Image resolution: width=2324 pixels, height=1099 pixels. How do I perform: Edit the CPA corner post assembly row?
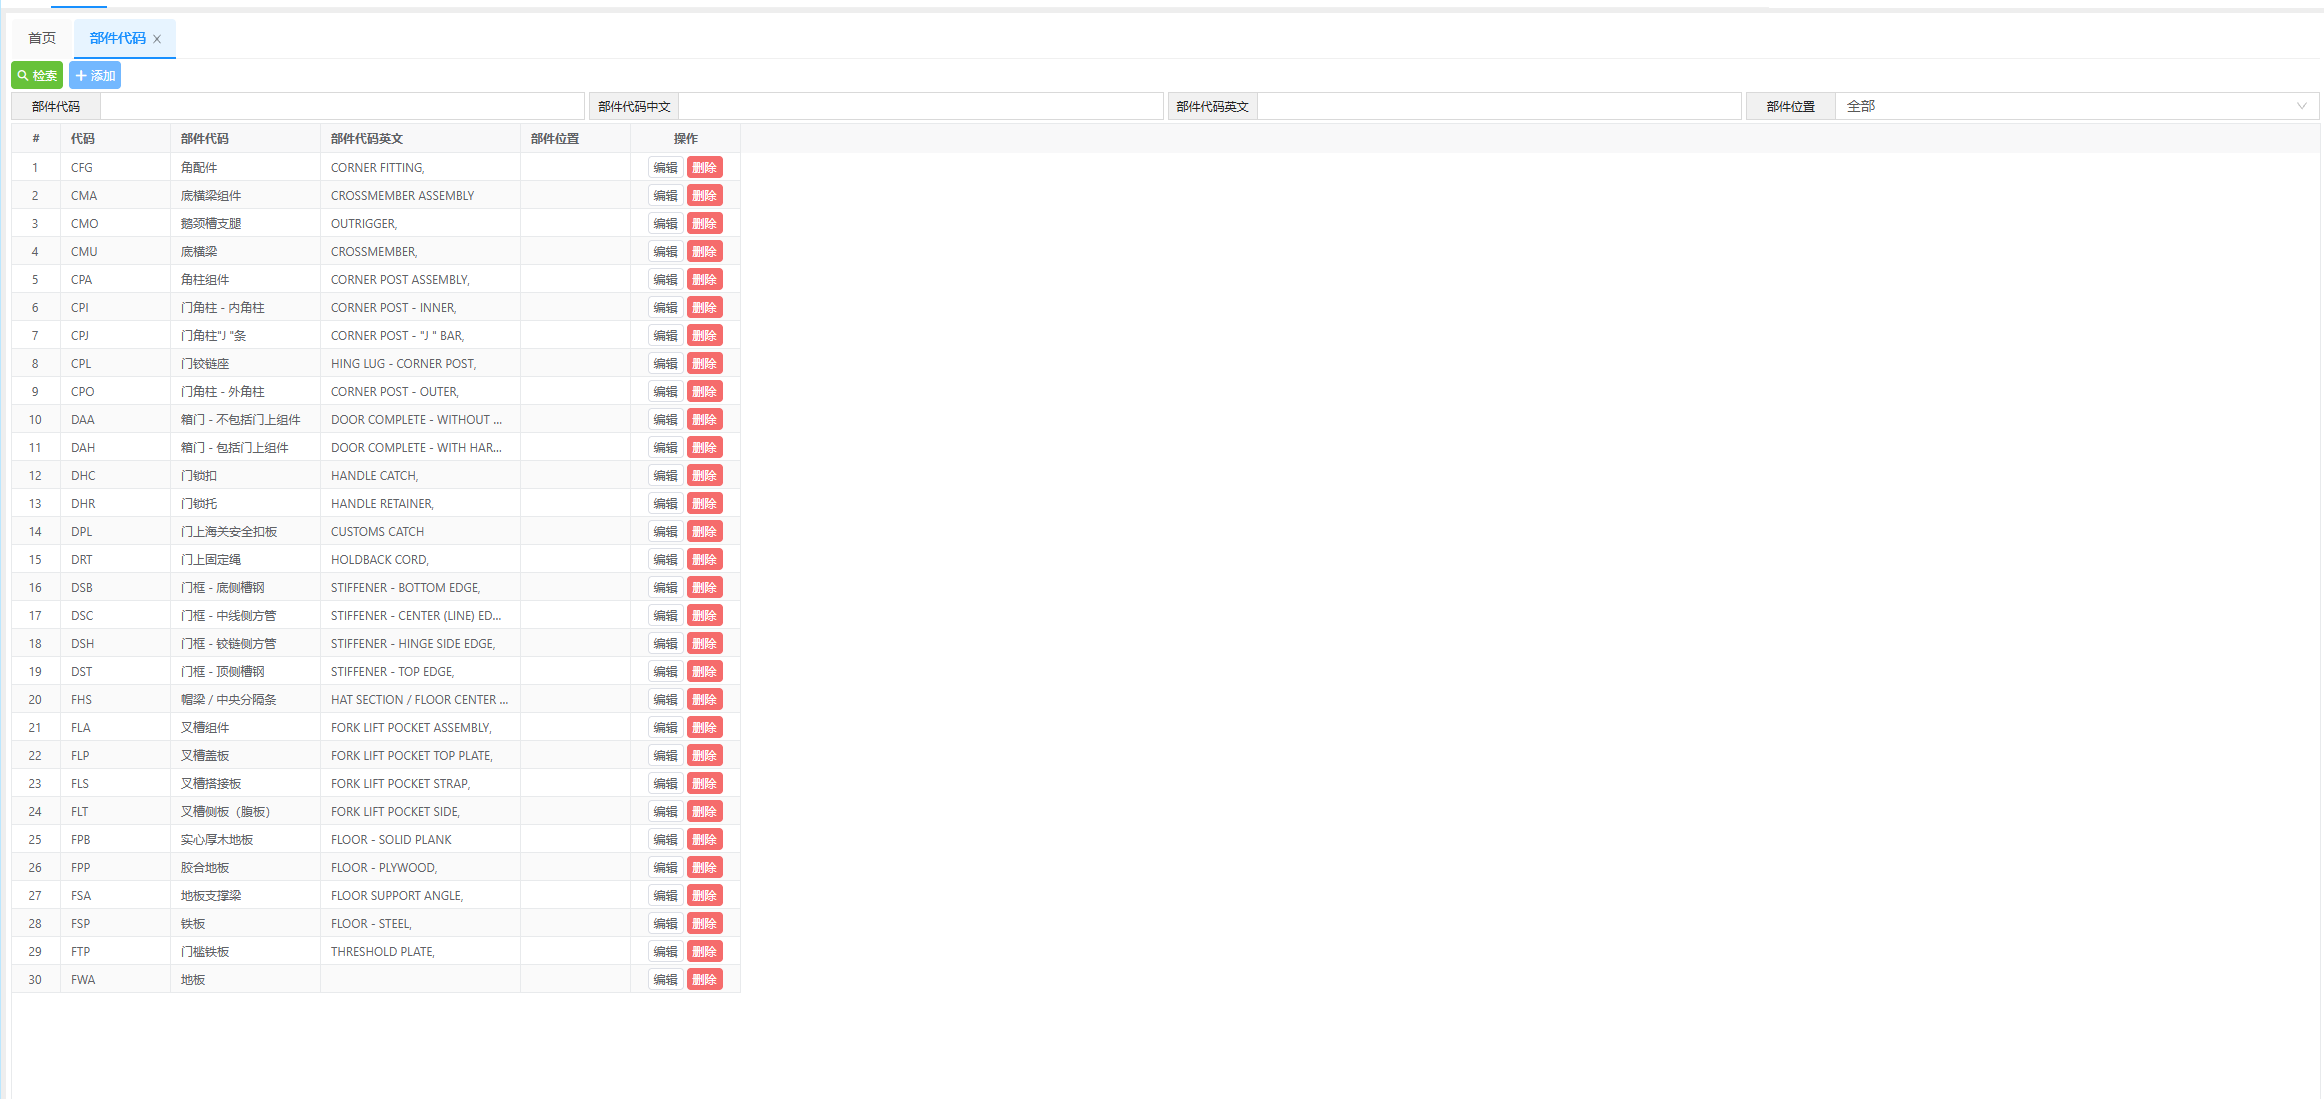tap(665, 280)
